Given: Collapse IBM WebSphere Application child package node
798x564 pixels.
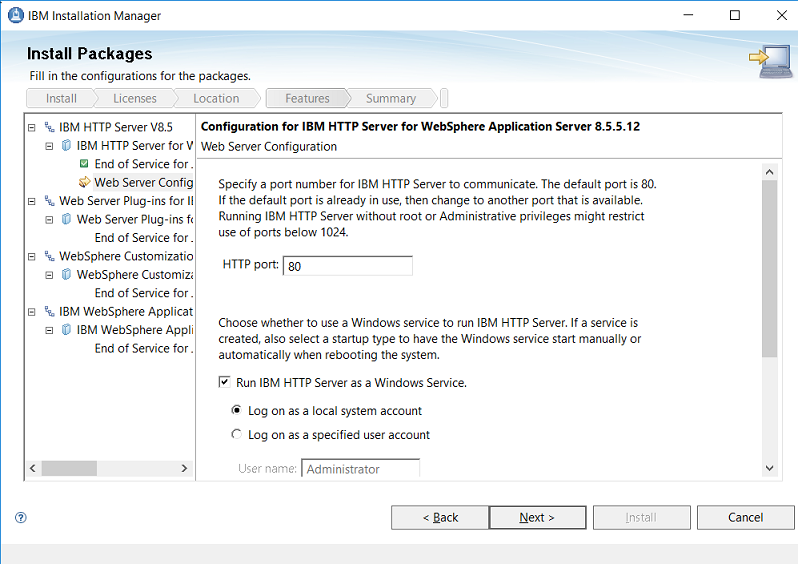Looking at the screenshot, I should pos(49,330).
